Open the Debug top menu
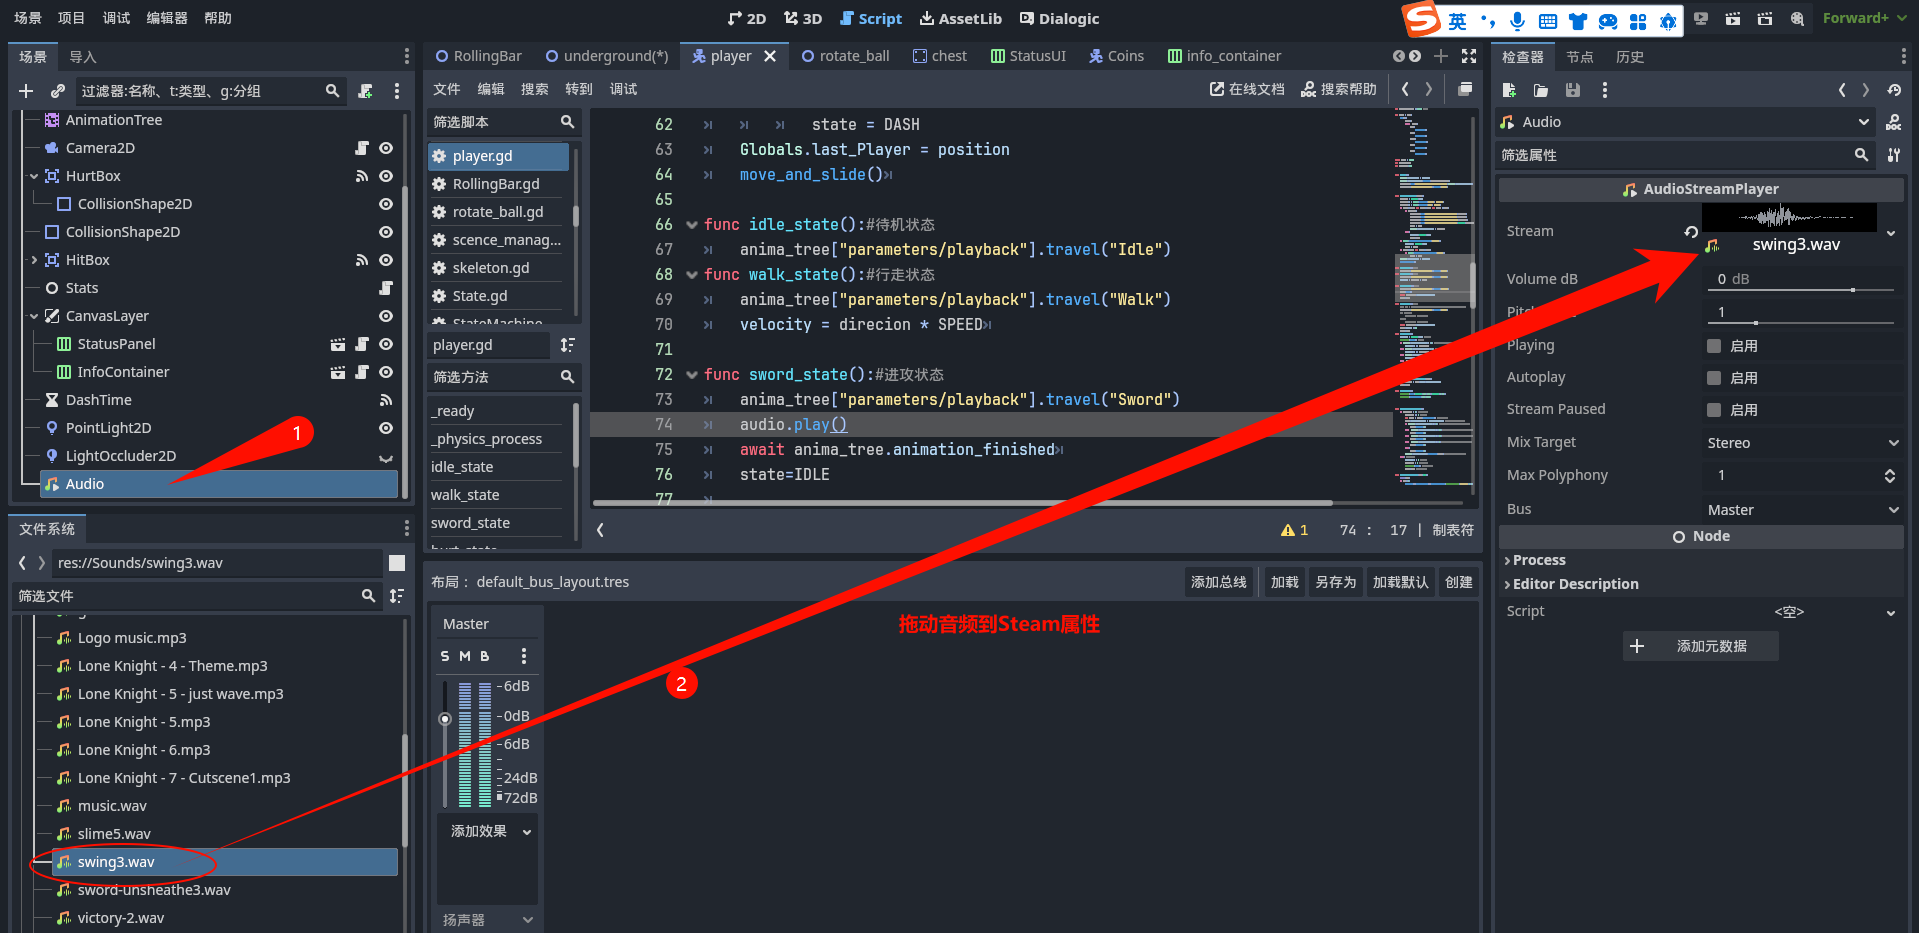The height and width of the screenshot is (933, 1919). tap(116, 18)
